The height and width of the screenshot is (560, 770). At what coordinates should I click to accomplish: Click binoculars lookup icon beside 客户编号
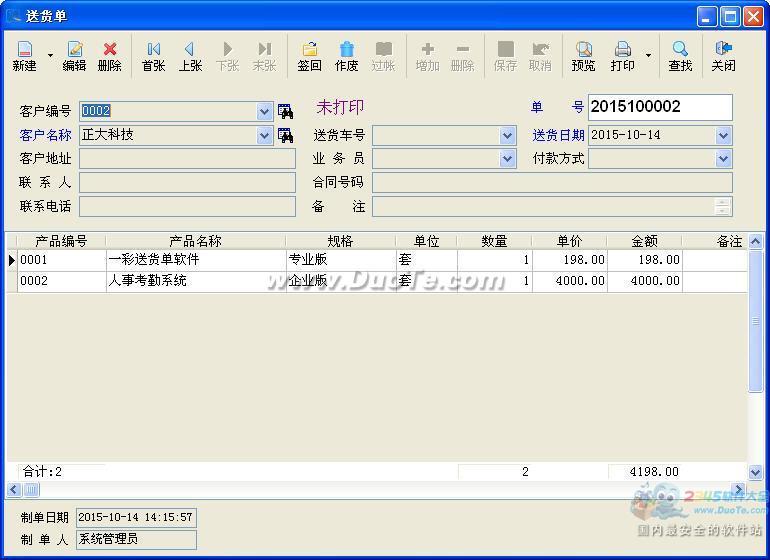(x=285, y=111)
